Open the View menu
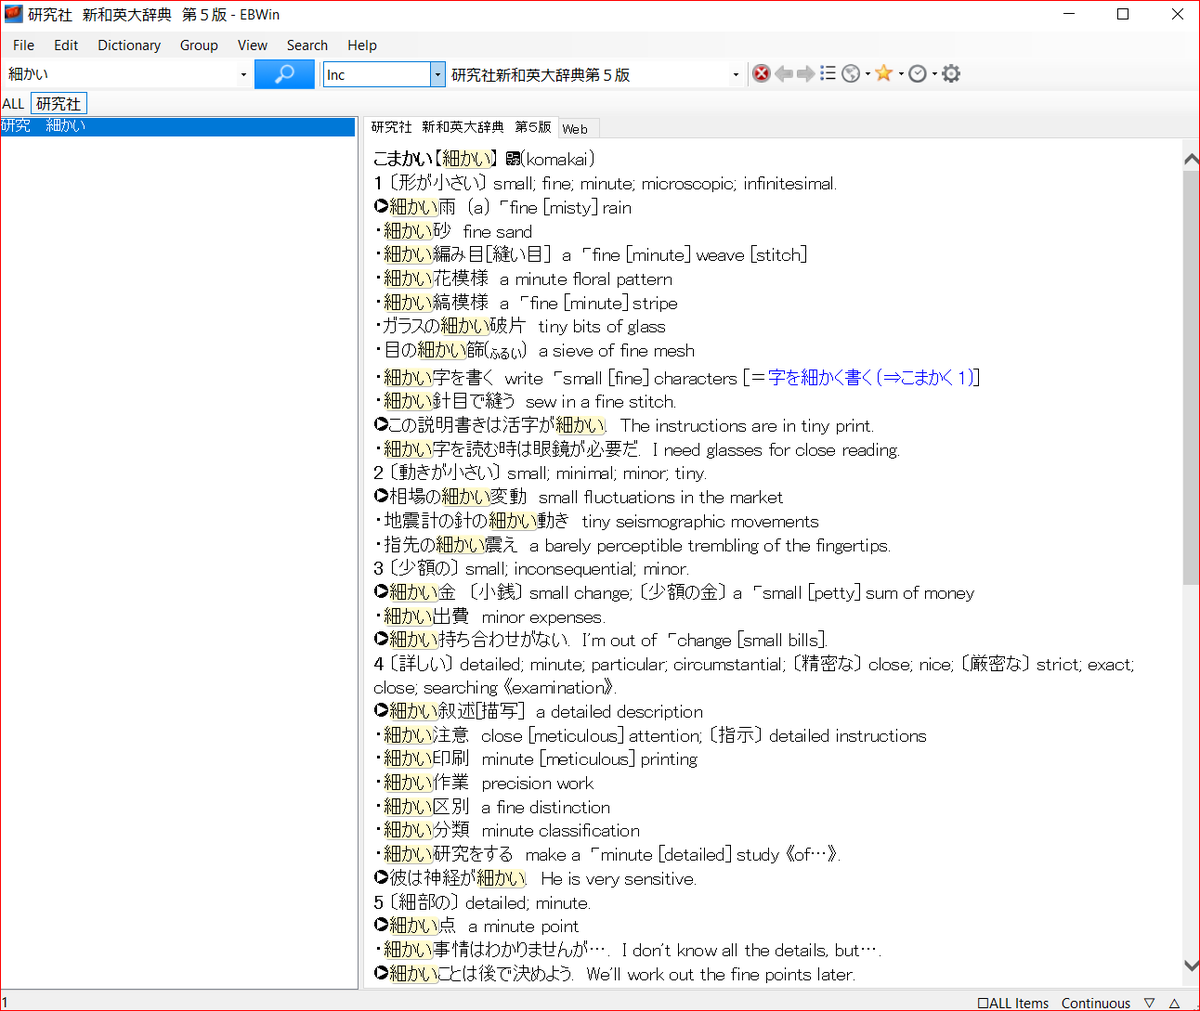This screenshot has height=1011, width=1200. click(x=252, y=45)
